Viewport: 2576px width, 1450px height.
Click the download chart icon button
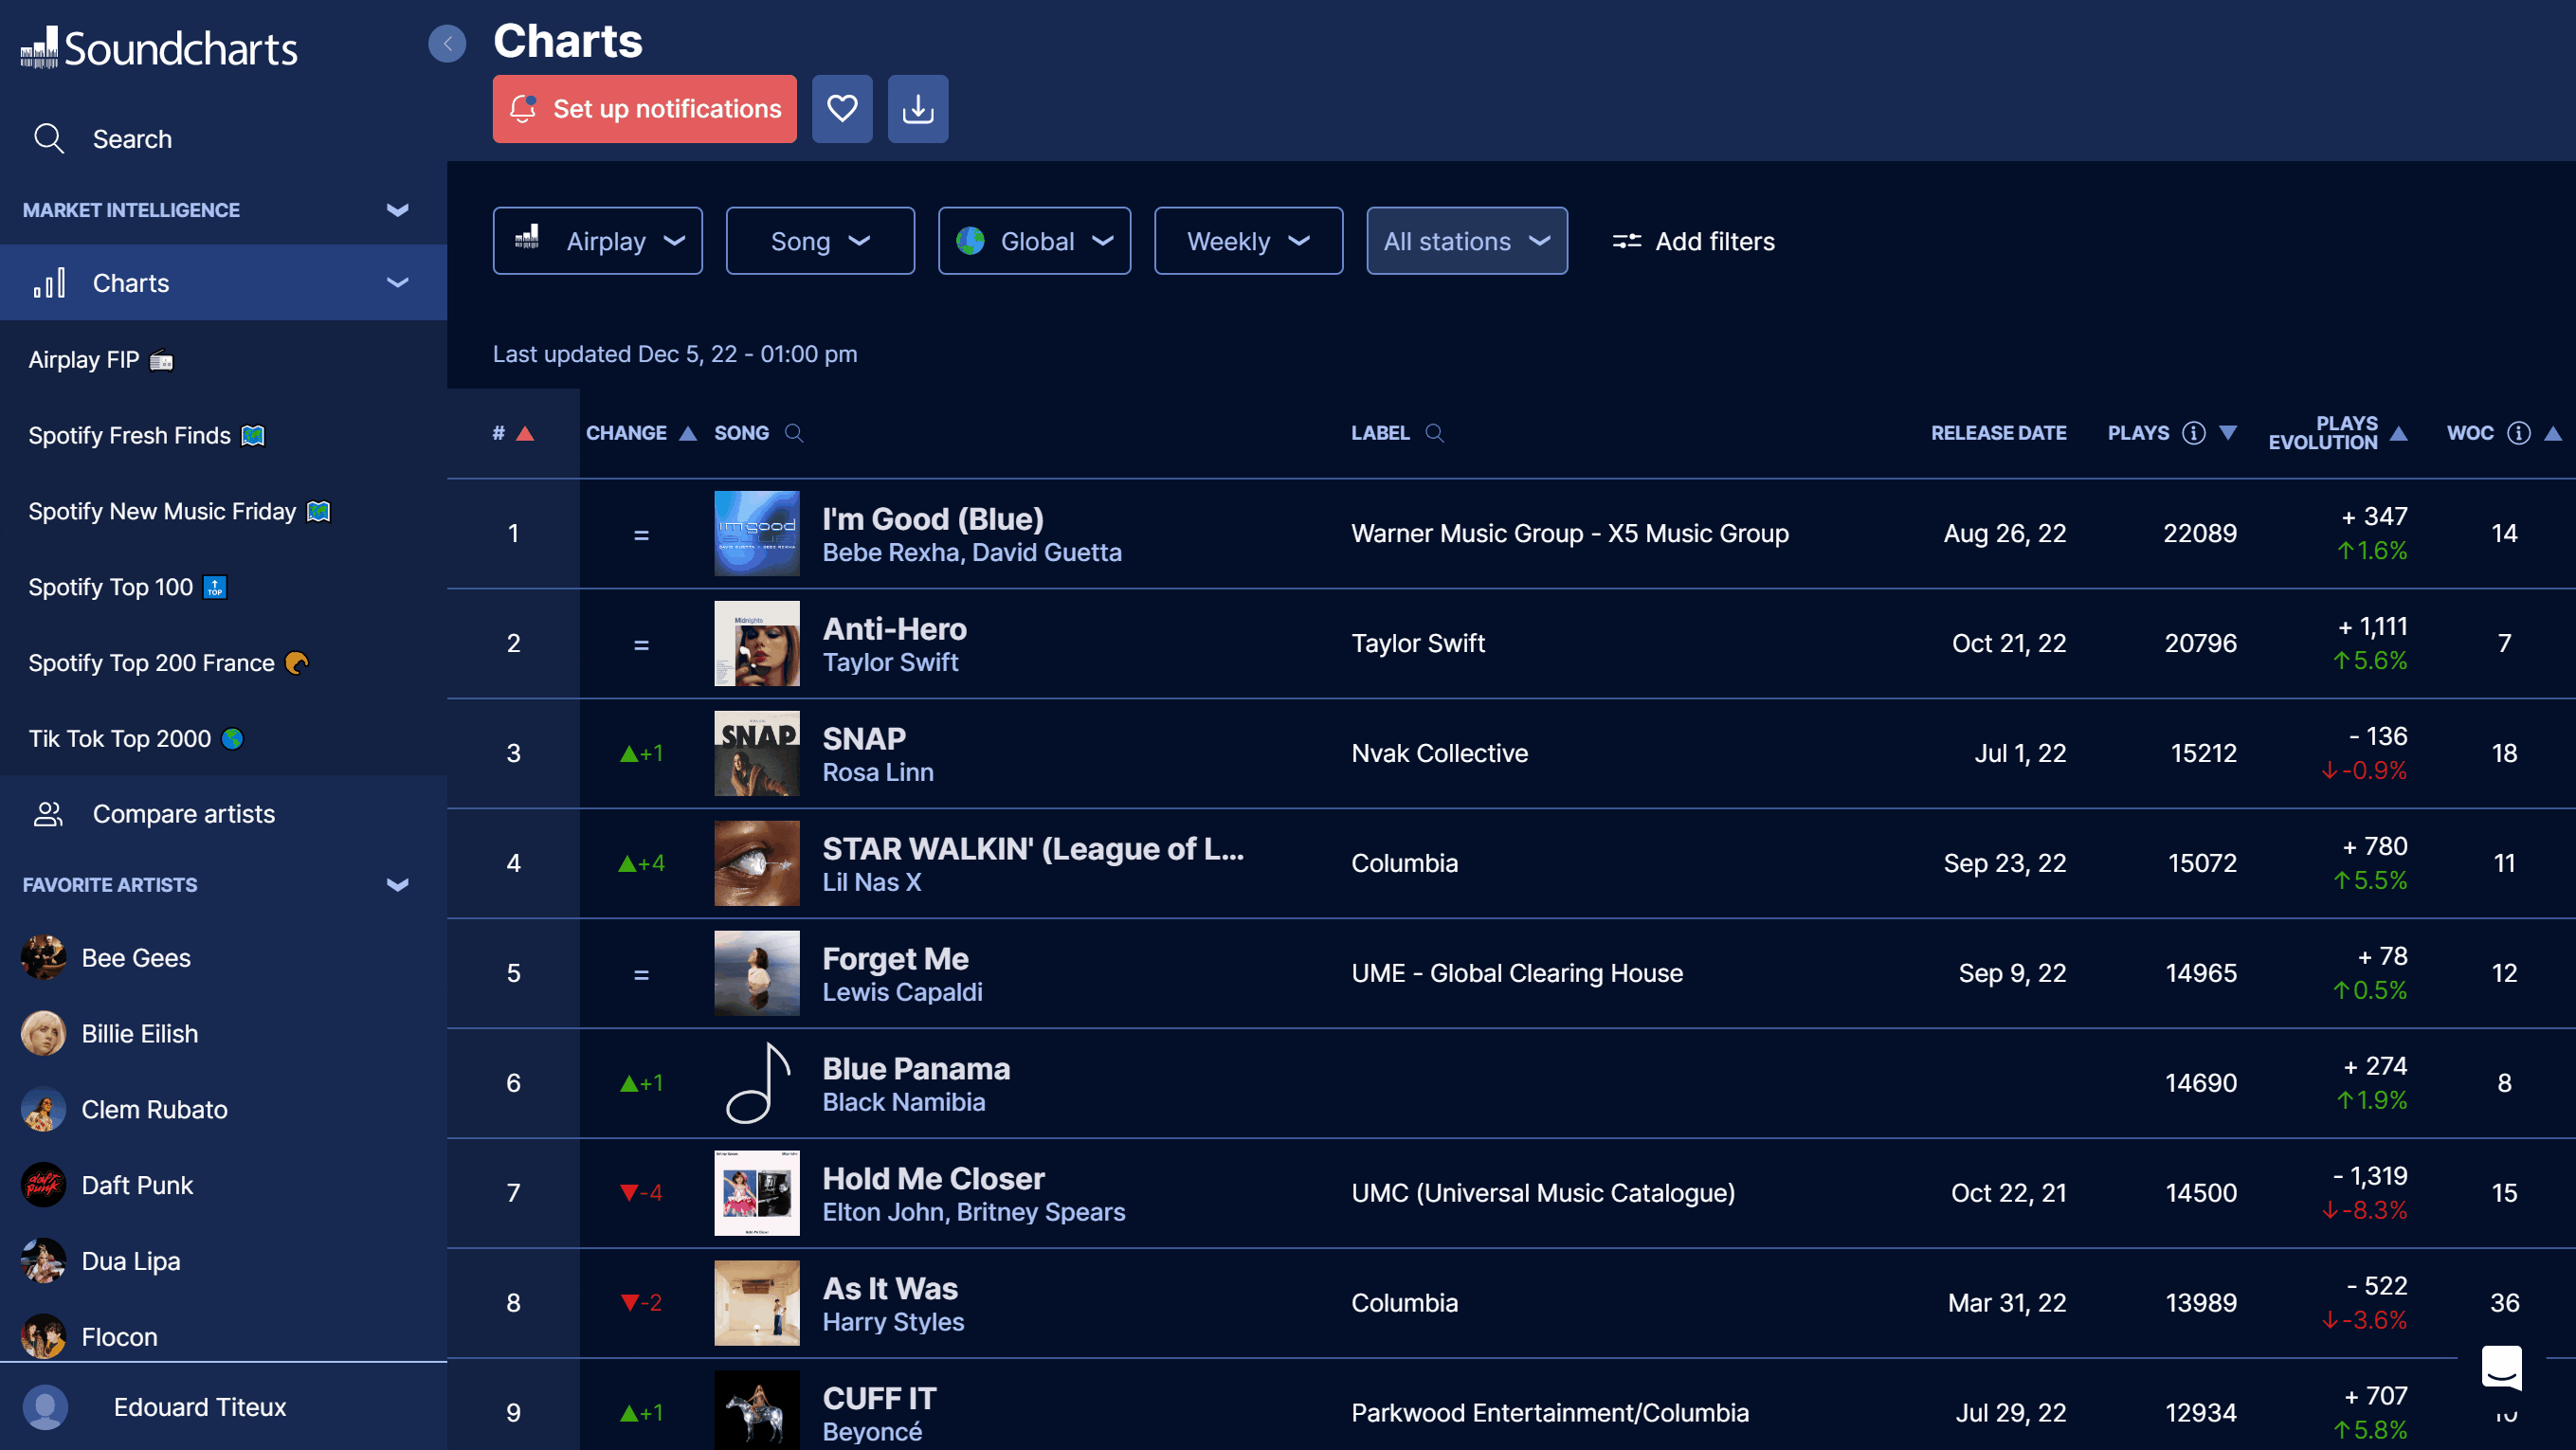click(917, 108)
